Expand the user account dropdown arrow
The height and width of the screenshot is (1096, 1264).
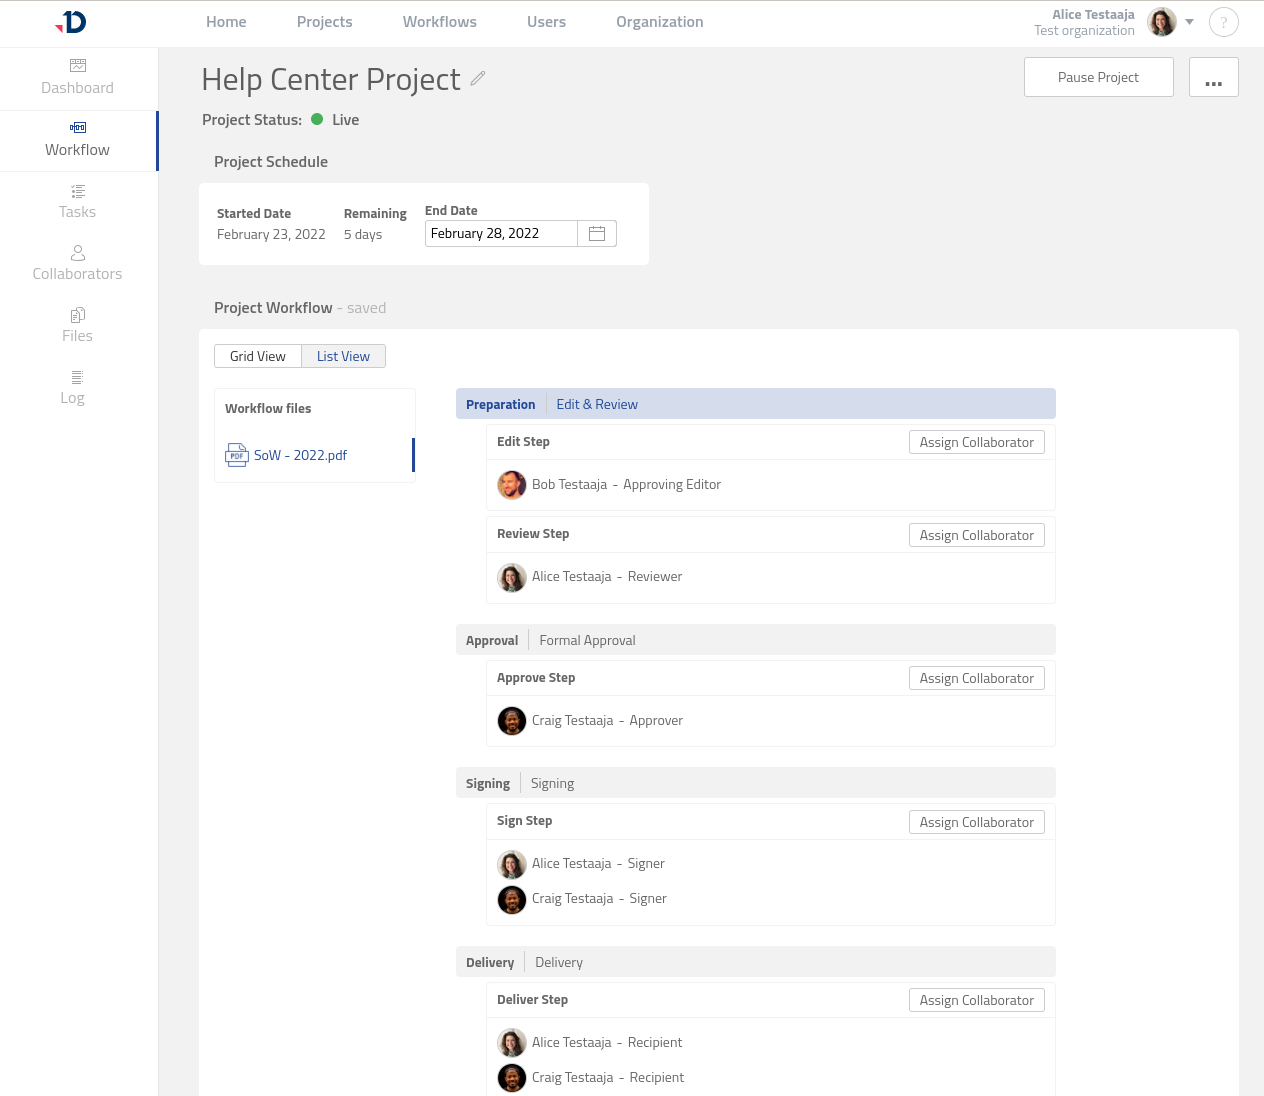point(1189,22)
